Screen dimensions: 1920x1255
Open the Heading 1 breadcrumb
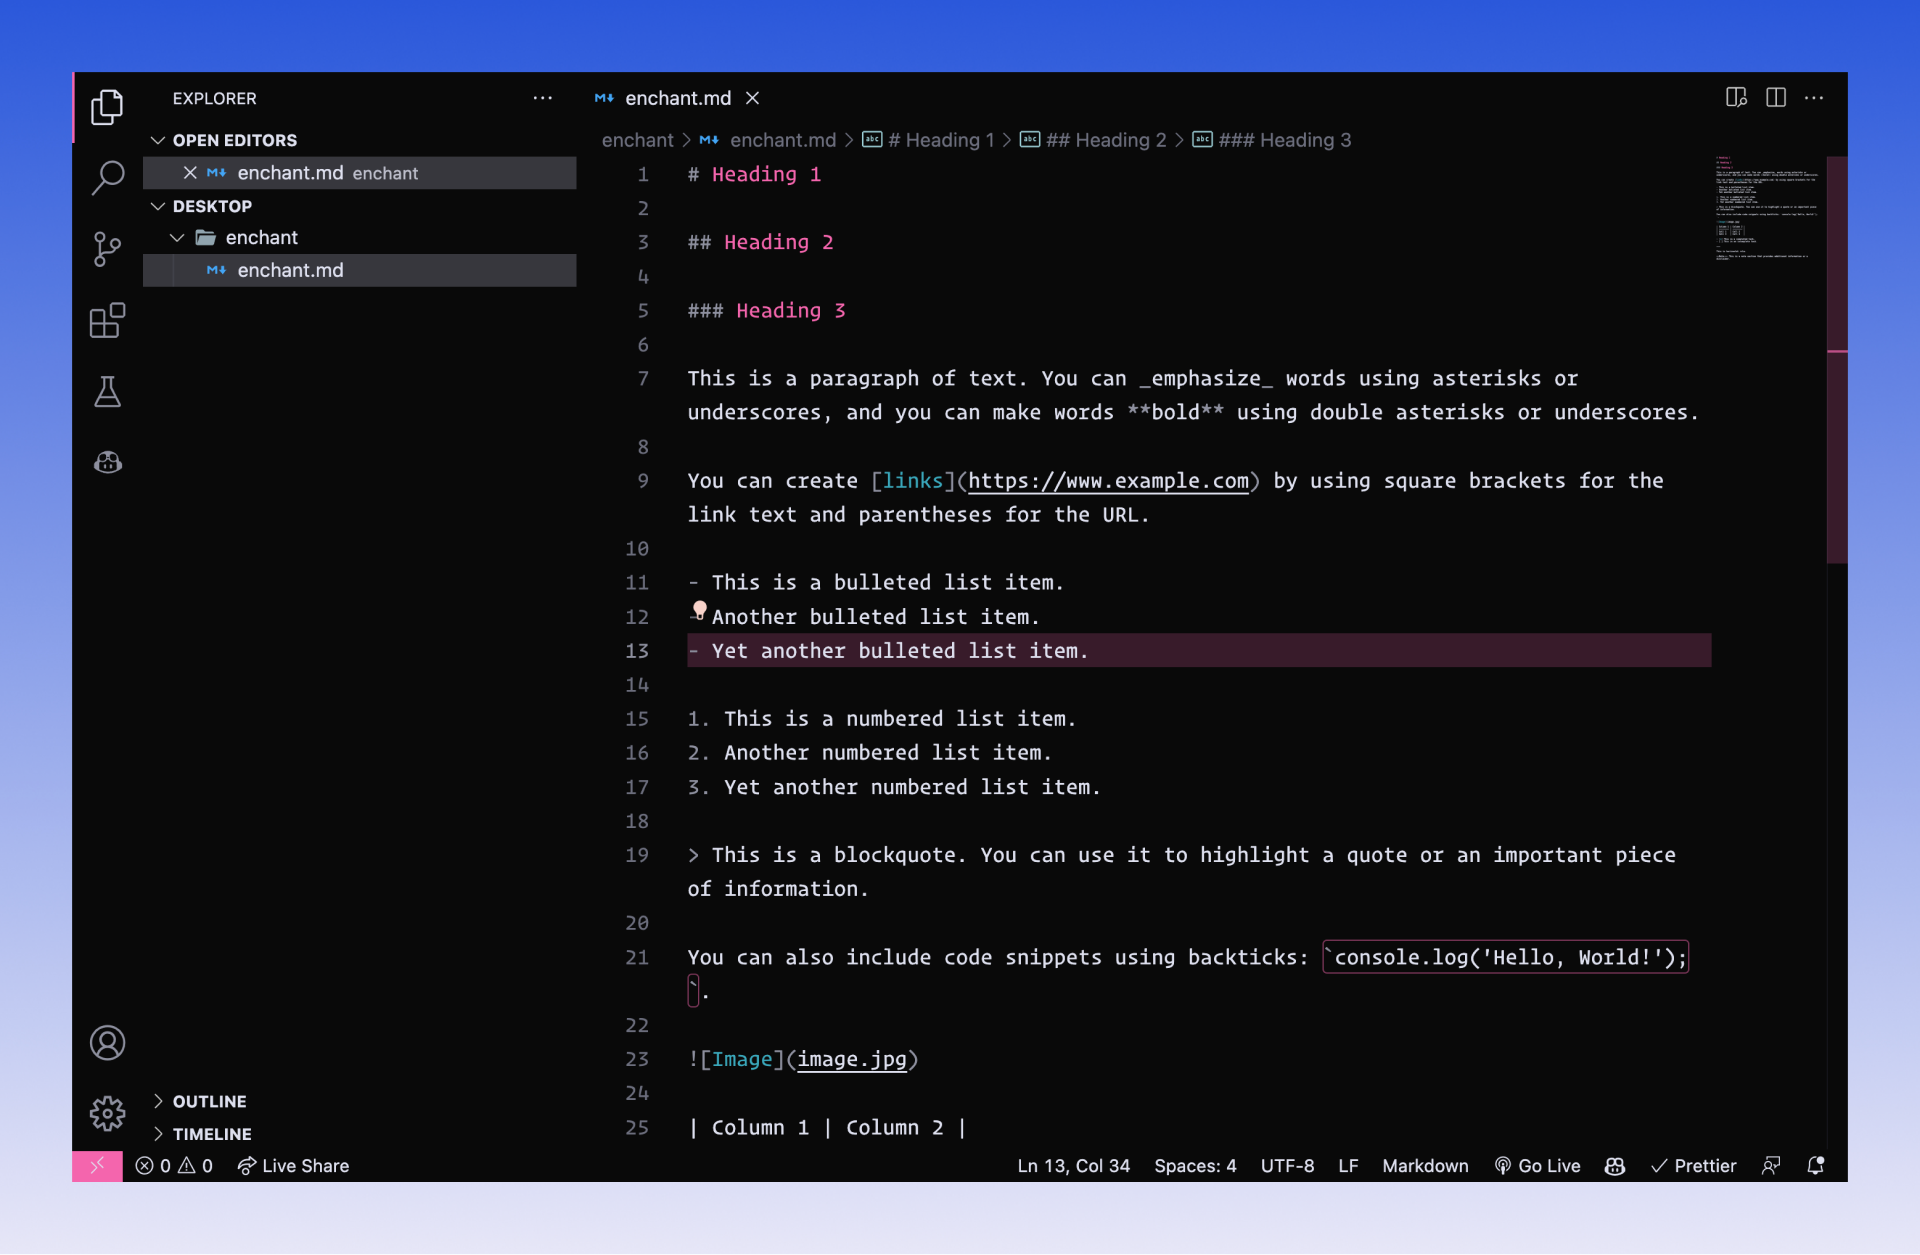click(929, 140)
